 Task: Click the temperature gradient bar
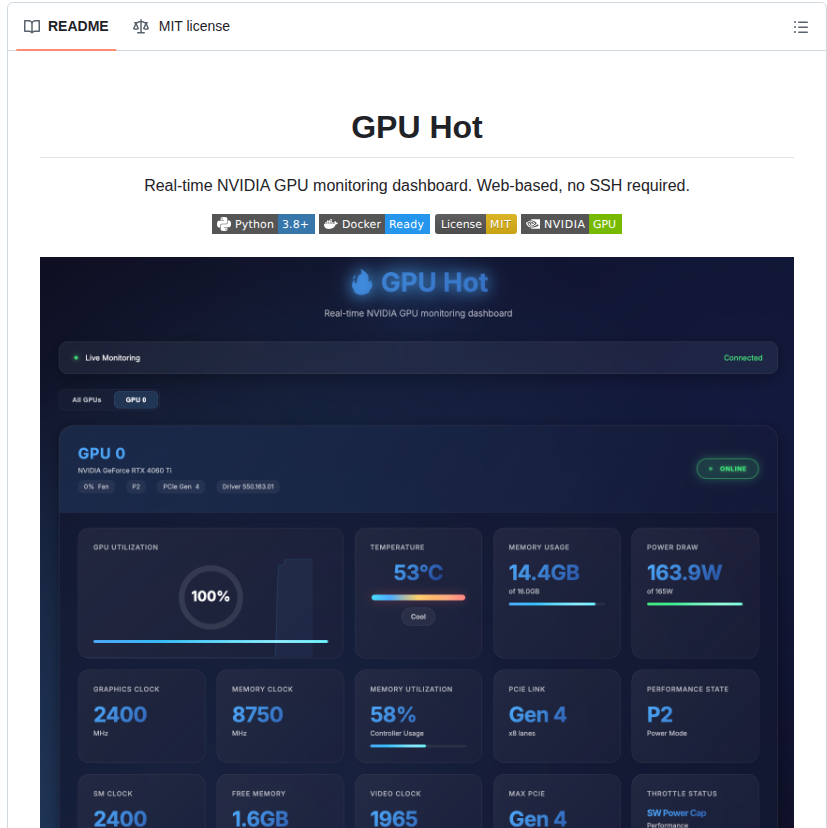(x=418, y=597)
